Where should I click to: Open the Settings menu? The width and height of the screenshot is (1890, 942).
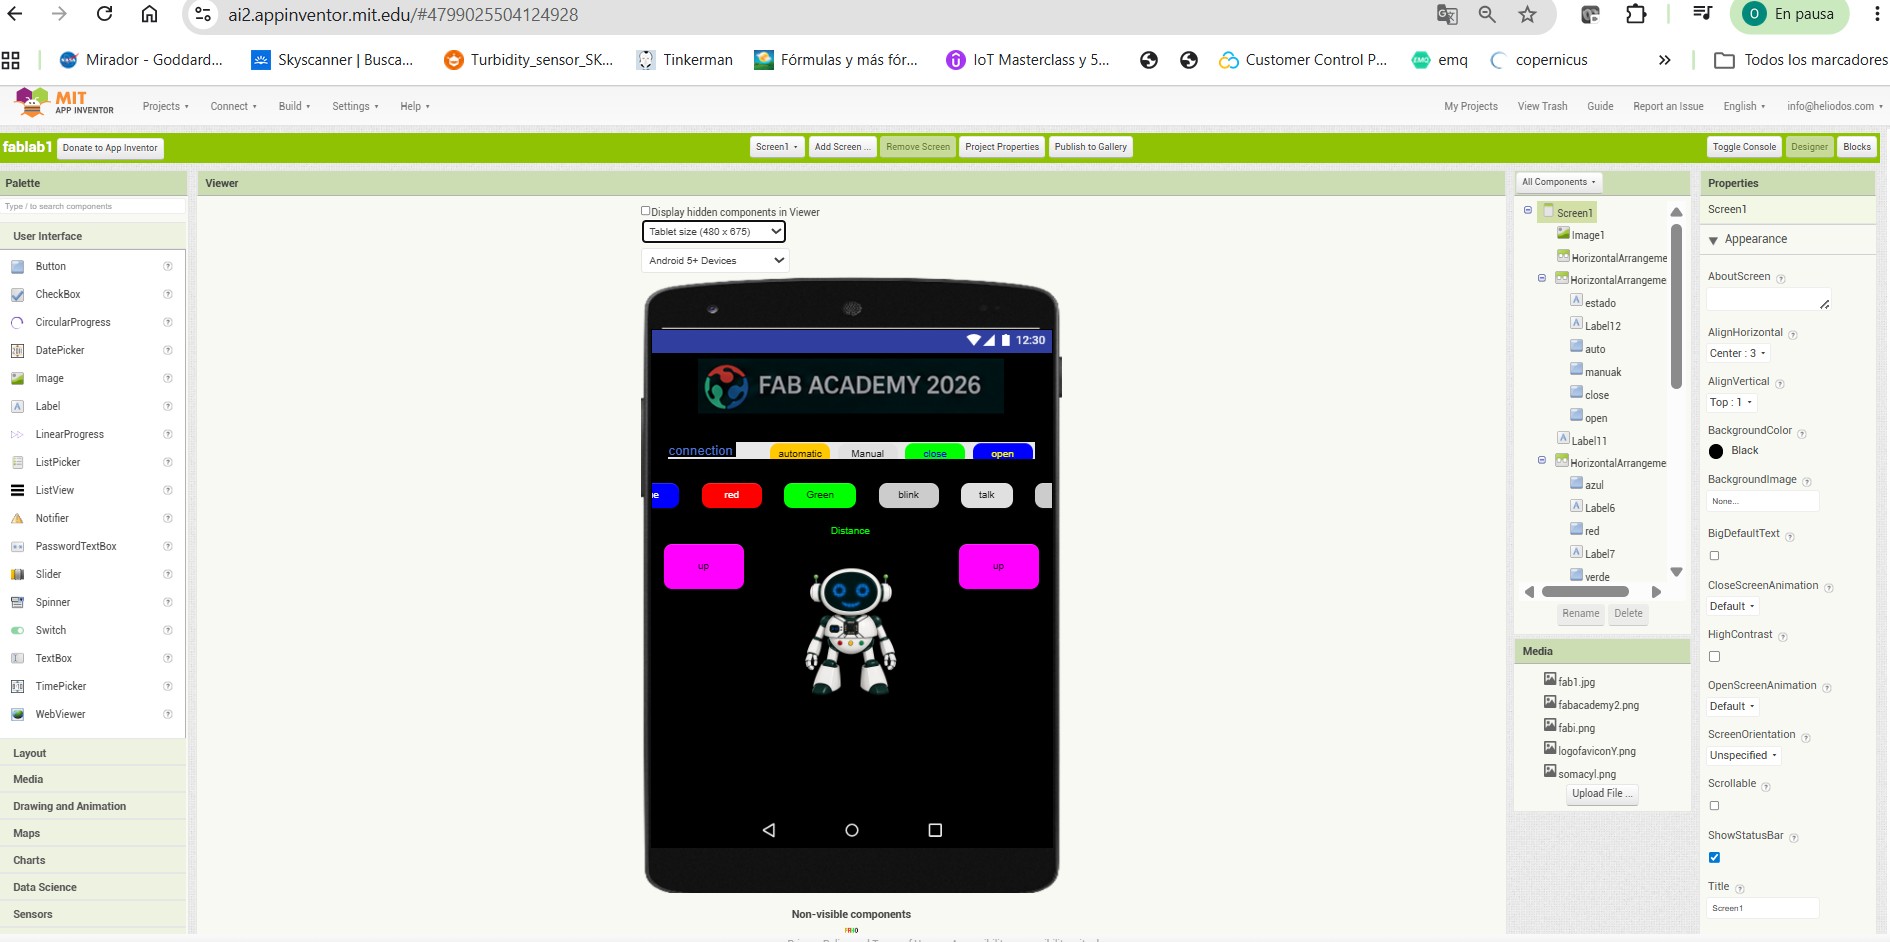point(355,106)
